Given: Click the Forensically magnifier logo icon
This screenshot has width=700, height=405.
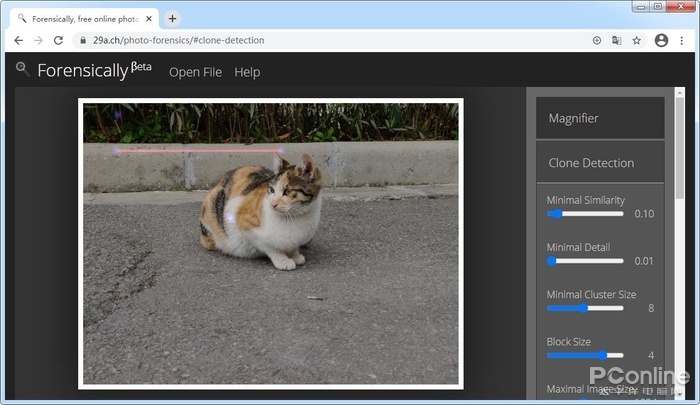Looking at the screenshot, I should pos(22,68).
